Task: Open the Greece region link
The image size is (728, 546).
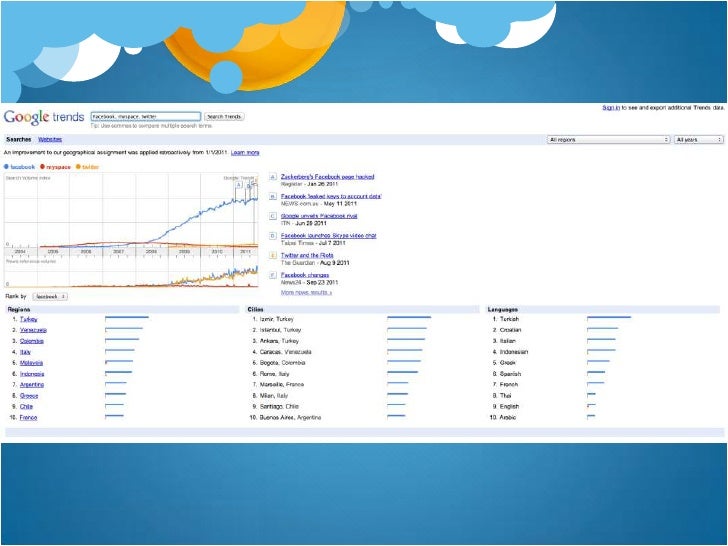Action: click(29, 396)
